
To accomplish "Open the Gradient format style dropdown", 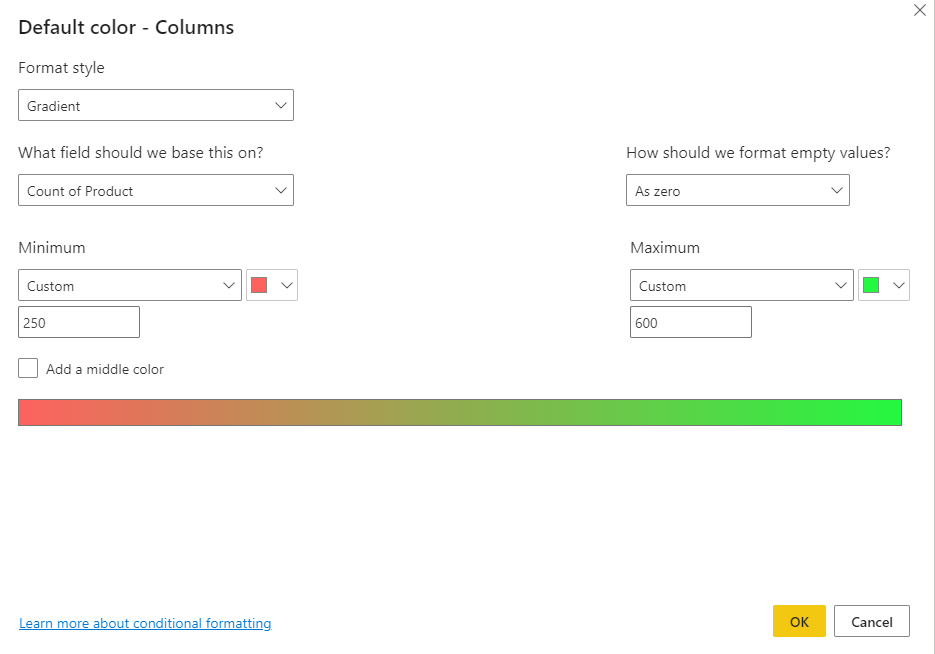I will (155, 105).
